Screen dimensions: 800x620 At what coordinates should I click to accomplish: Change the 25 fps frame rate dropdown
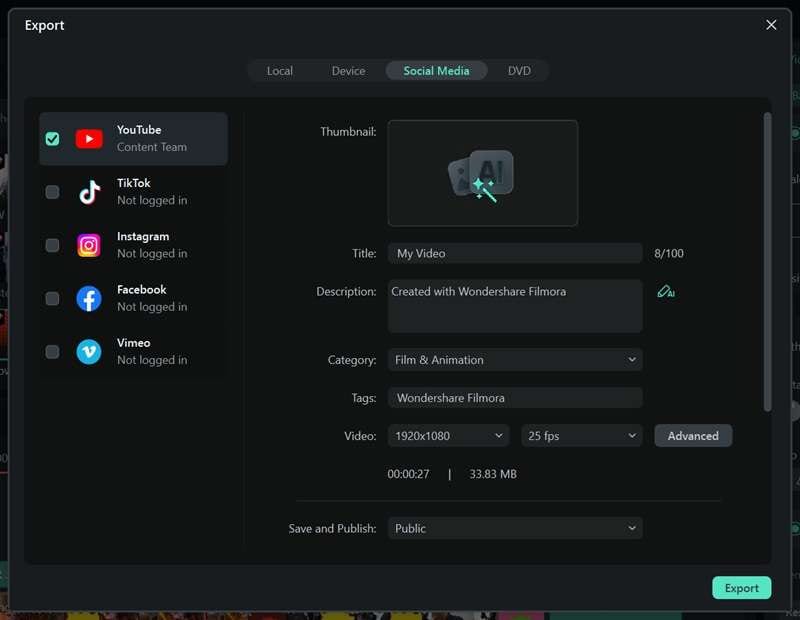582,436
